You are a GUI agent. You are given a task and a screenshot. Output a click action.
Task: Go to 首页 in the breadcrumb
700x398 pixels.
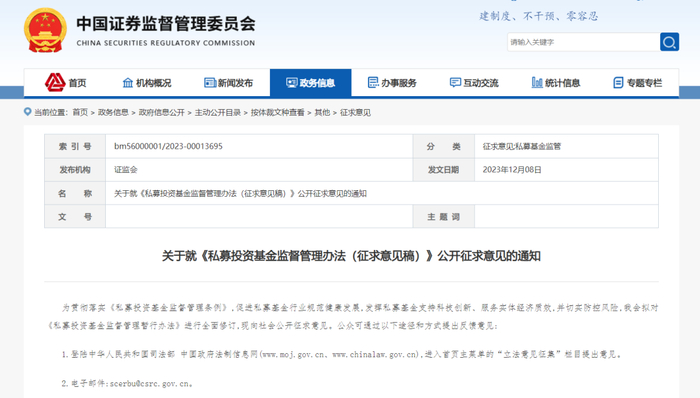(80, 112)
